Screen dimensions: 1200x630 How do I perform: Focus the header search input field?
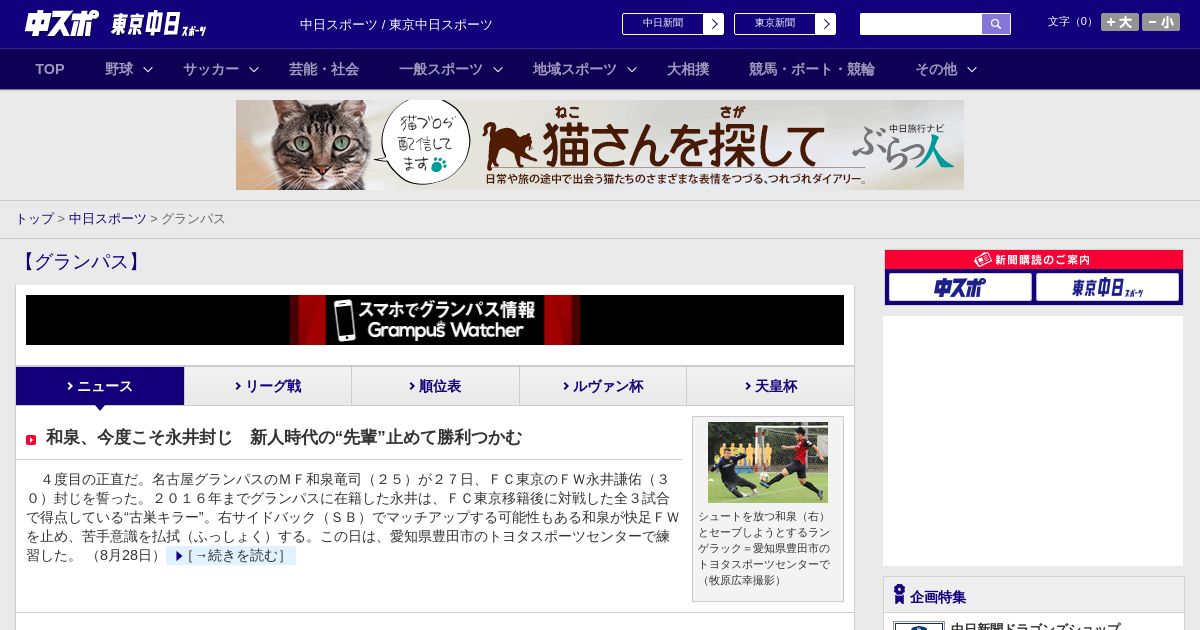point(921,24)
